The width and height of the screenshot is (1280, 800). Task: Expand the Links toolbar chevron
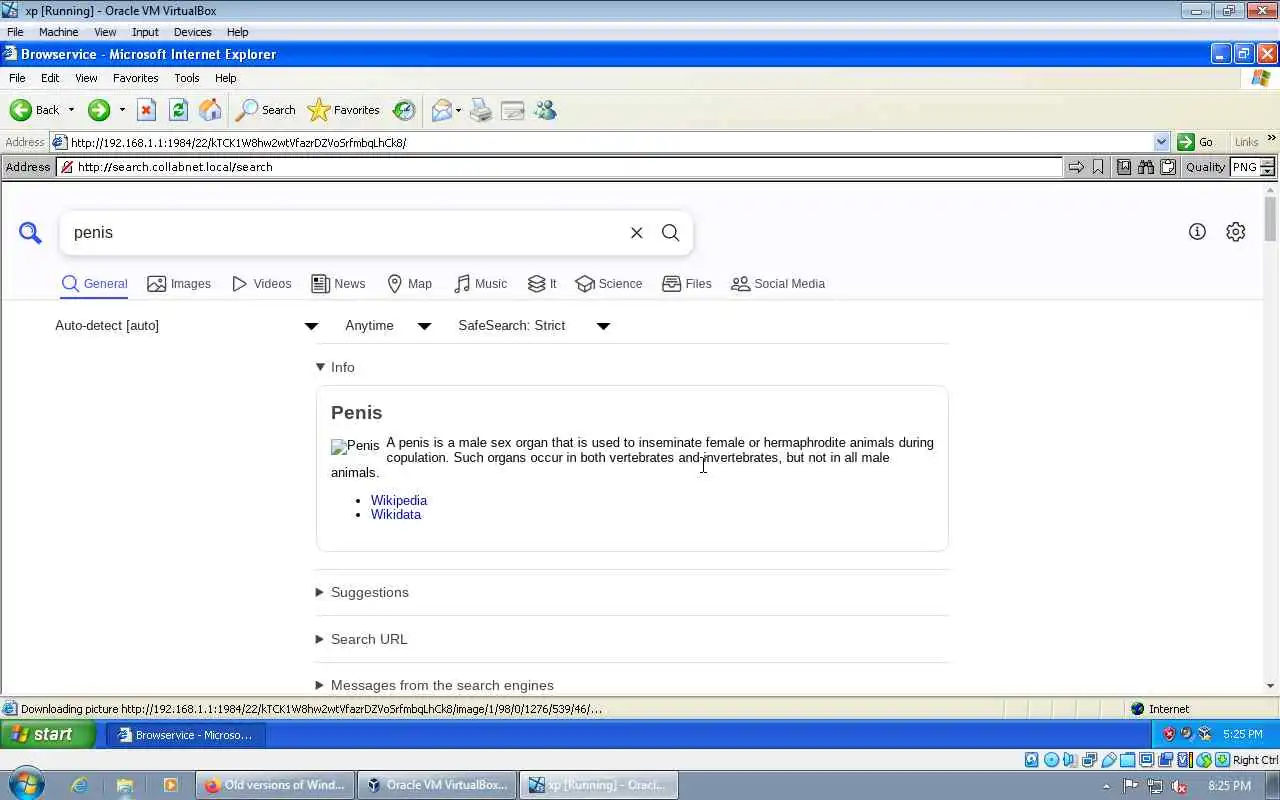(1272, 139)
